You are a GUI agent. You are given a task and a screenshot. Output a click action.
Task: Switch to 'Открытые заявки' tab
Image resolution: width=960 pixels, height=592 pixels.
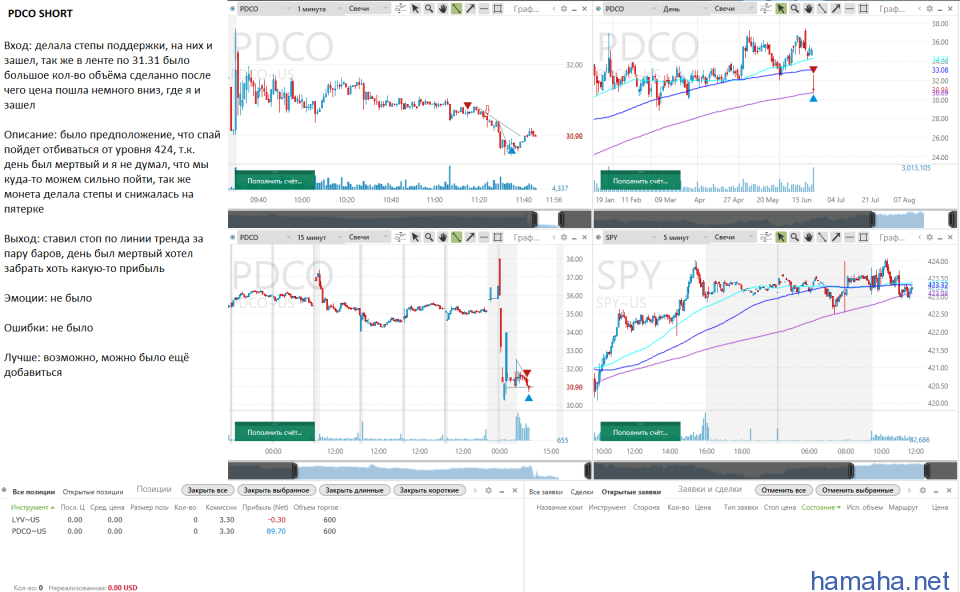(x=631, y=492)
